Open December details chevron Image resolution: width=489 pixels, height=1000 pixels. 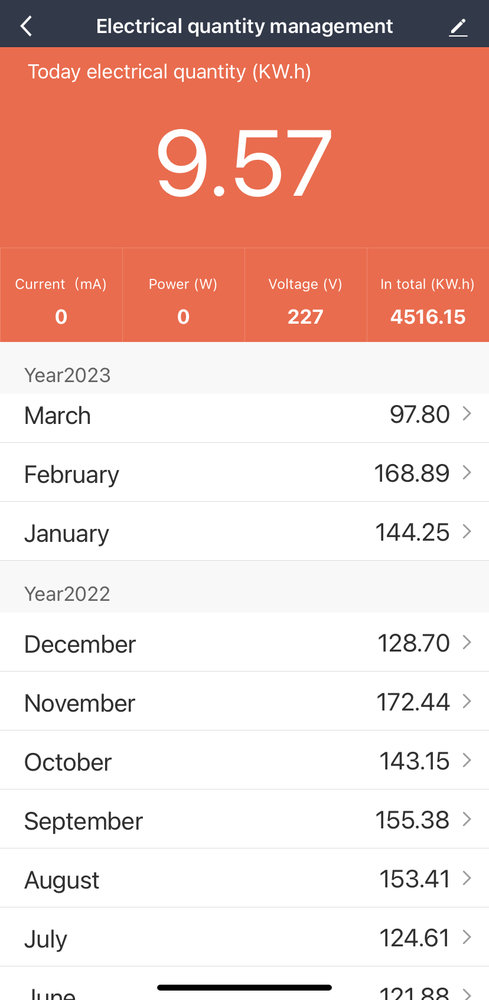point(467,642)
